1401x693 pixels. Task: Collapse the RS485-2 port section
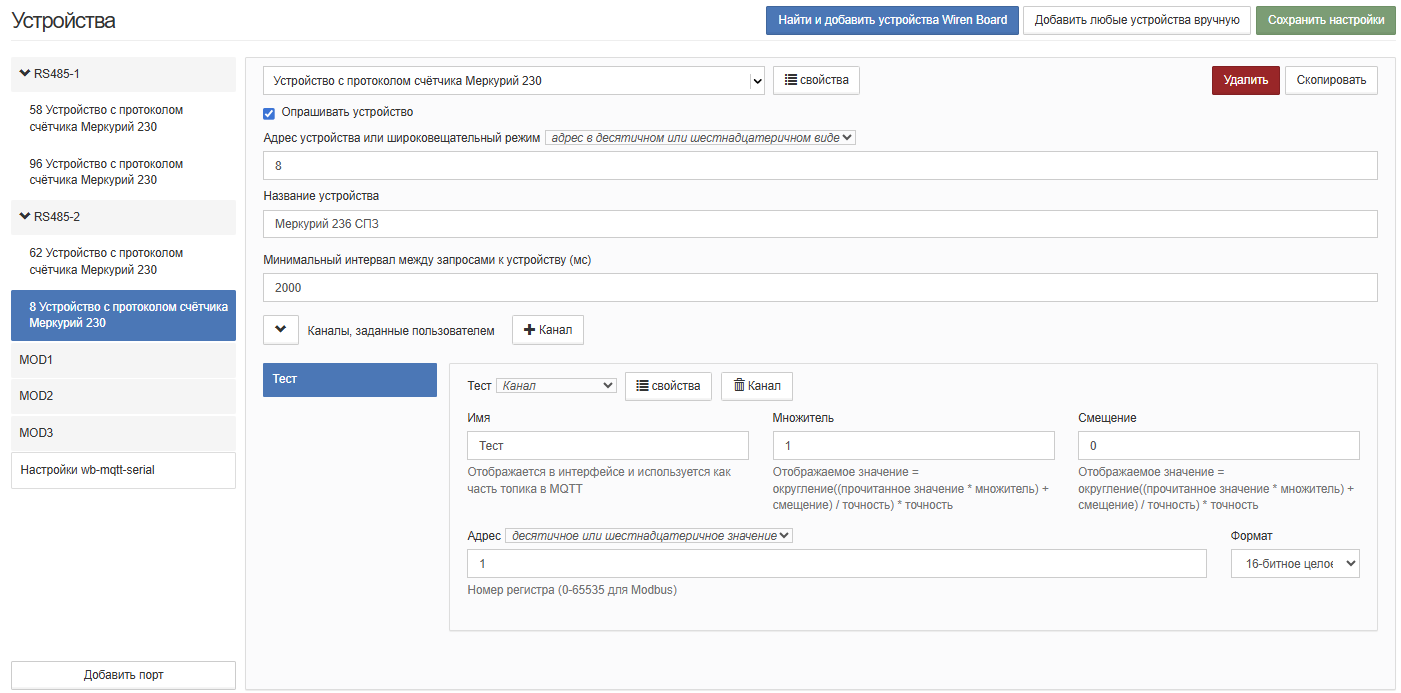(x=25, y=217)
